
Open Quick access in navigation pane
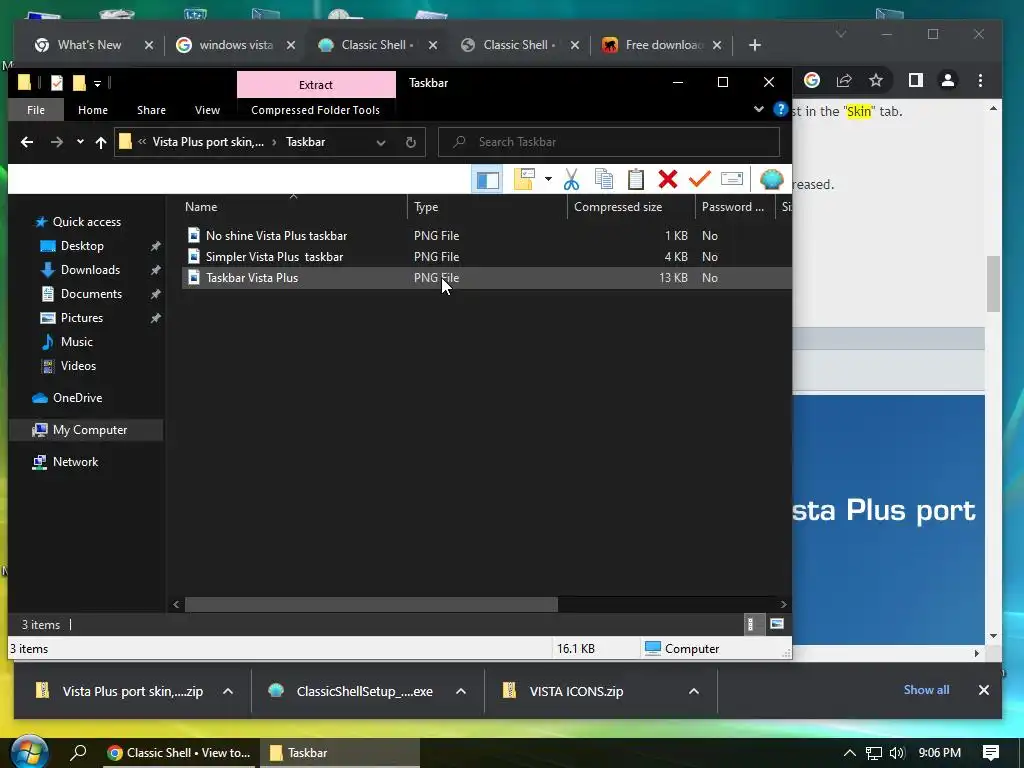tap(86, 222)
